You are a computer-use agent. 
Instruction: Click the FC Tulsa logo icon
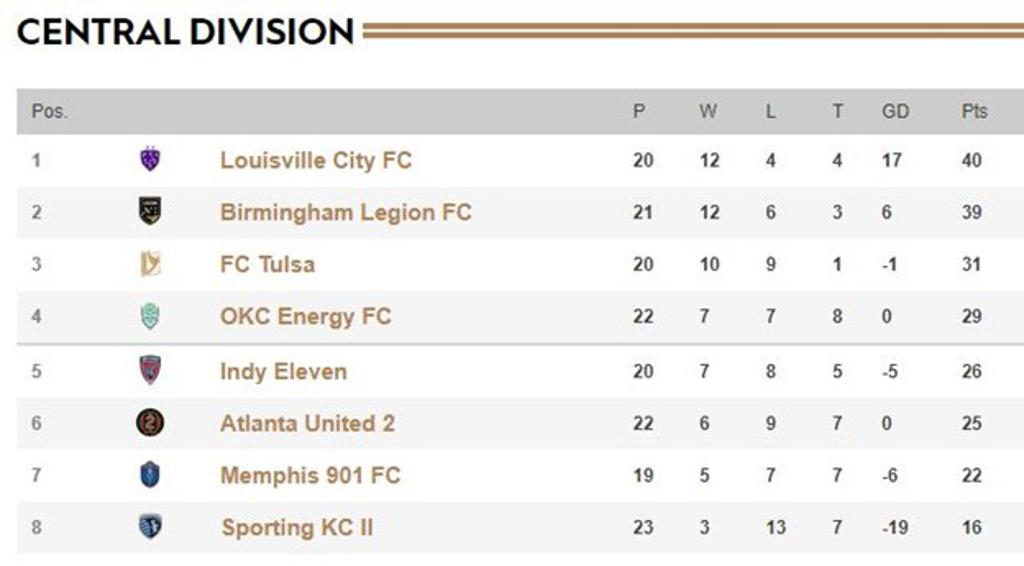pyautogui.click(x=150, y=264)
